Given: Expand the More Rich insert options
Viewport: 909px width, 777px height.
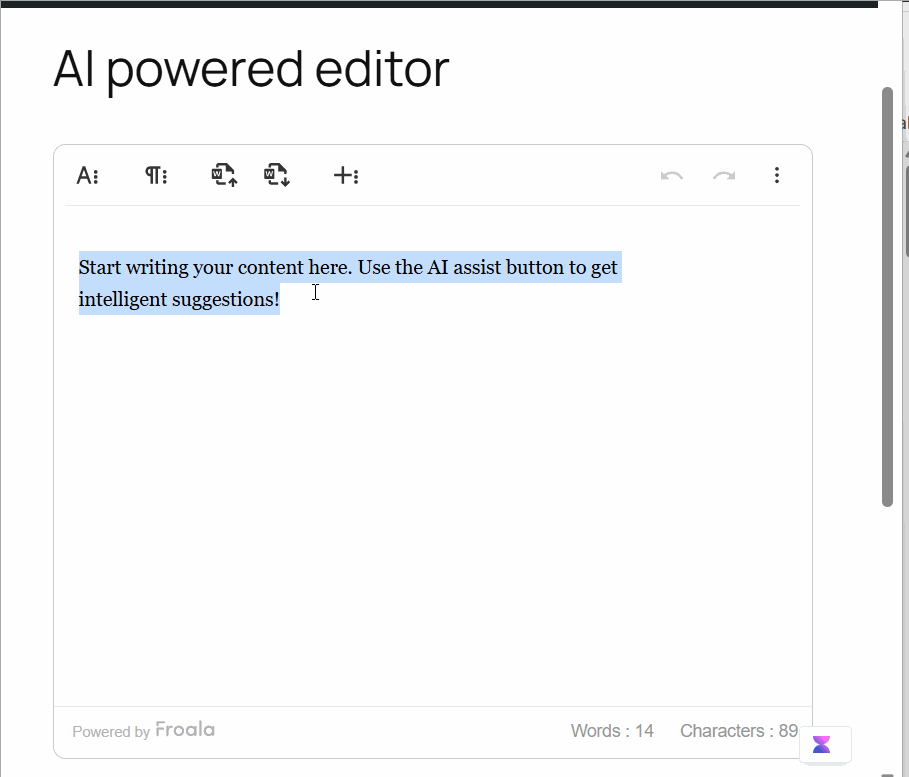Looking at the screenshot, I should point(346,175).
